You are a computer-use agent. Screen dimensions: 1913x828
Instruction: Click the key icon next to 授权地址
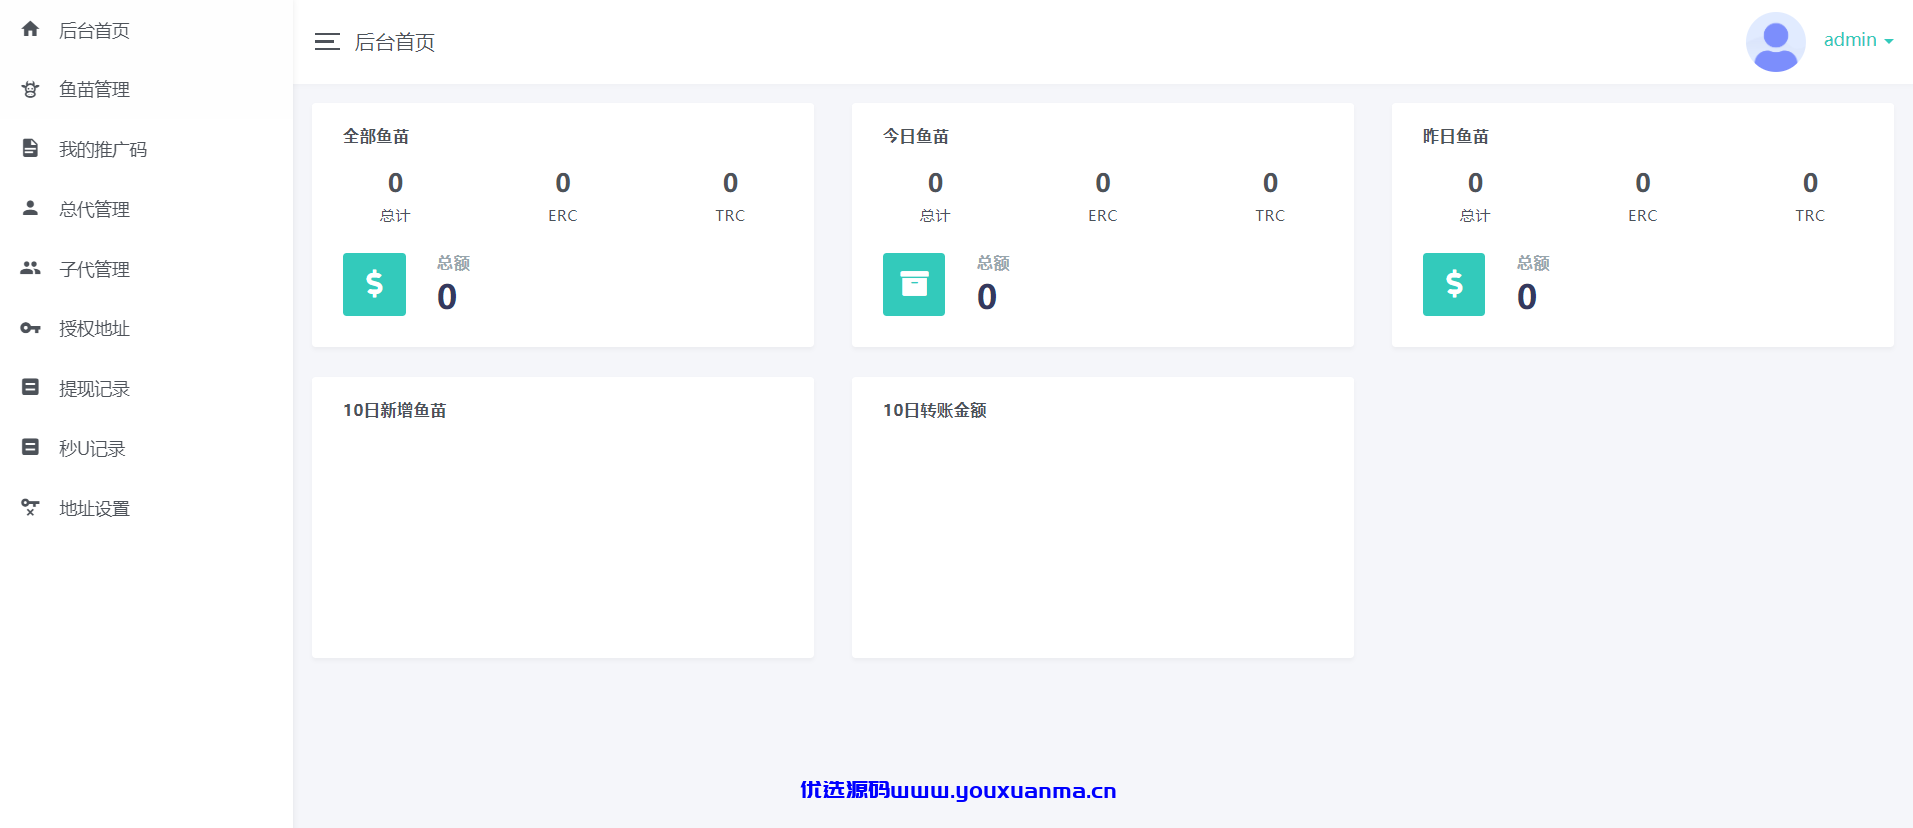[30, 328]
